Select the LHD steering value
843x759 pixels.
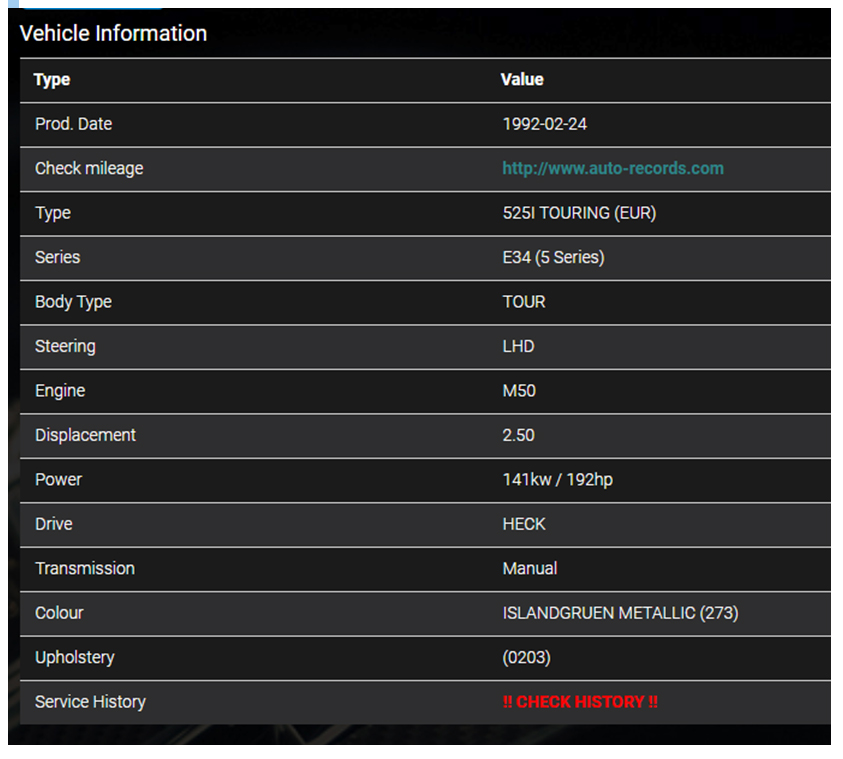pos(518,346)
